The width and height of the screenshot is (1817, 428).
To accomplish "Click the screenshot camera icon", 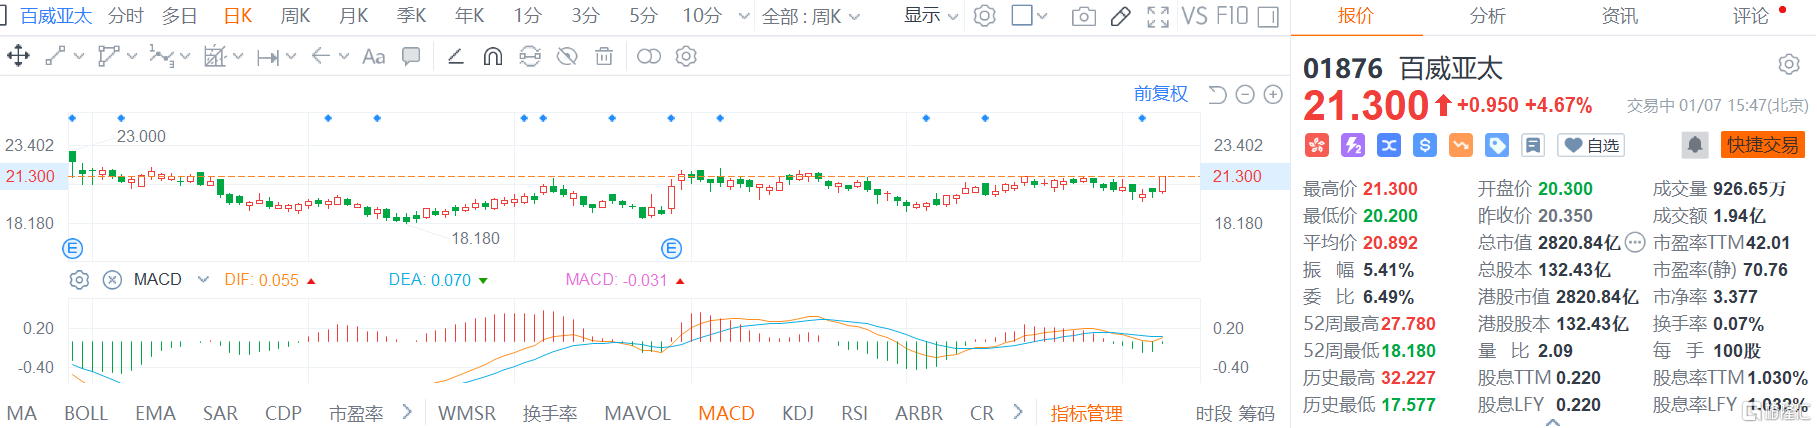I will [x=1083, y=16].
